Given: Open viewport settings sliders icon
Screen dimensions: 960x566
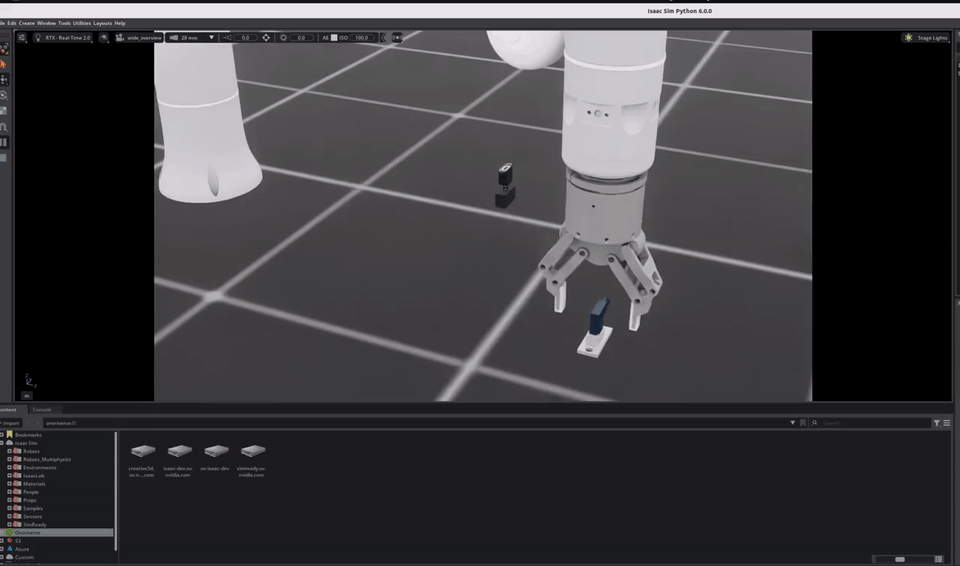Looking at the screenshot, I should tap(22, 37).
